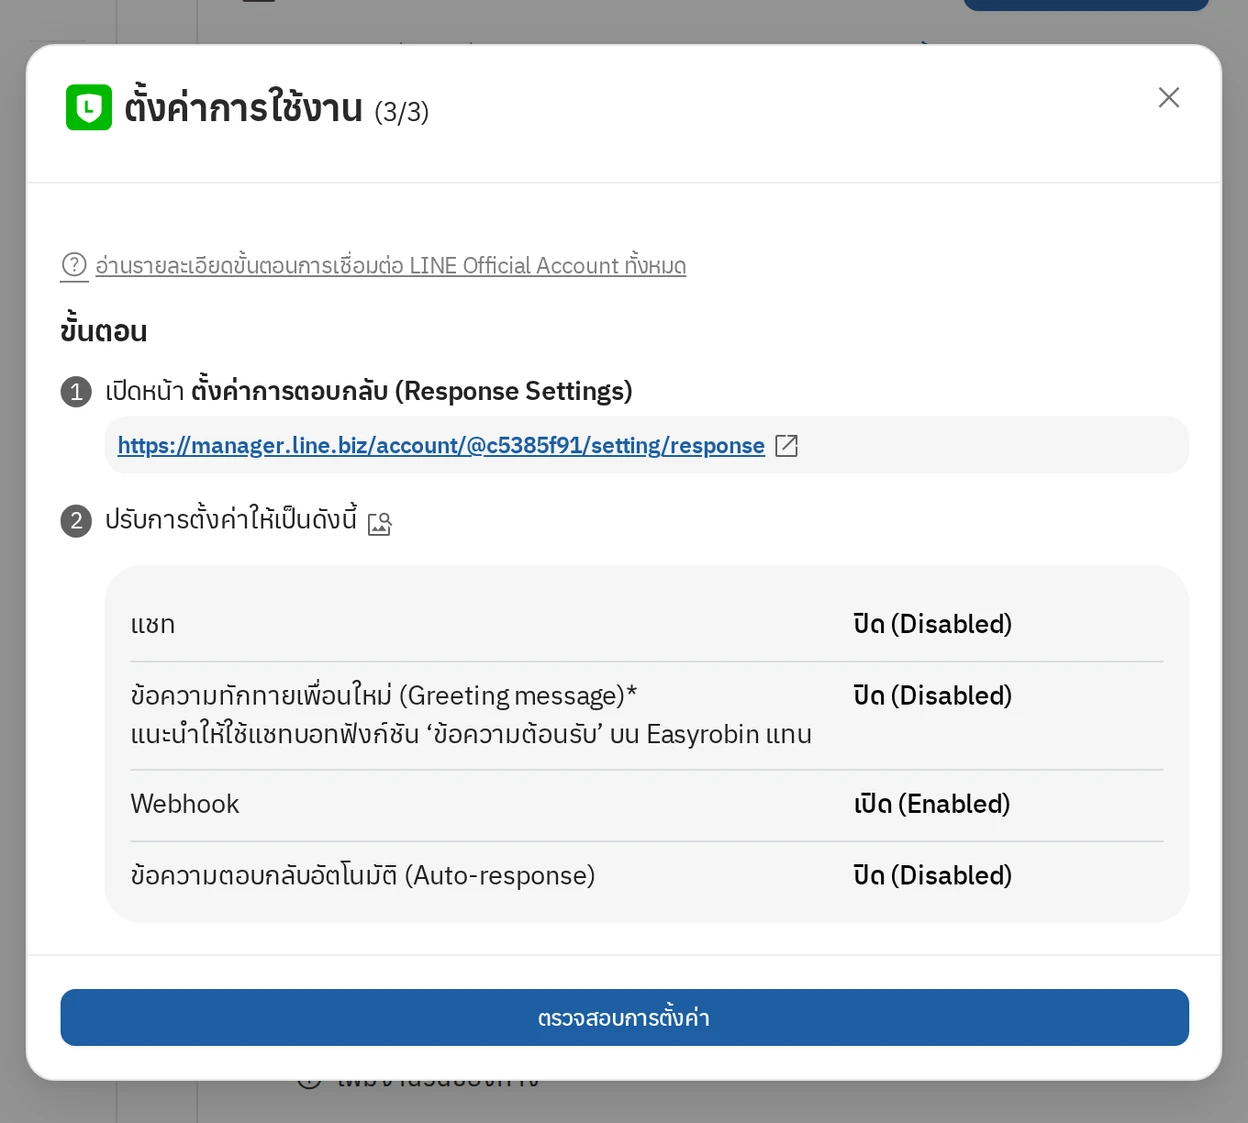Image resolution: width=1248 pixels, height=1123 pixels.
Task: Click the ตรวจสอบการตั้งค่า button
Action: (624, 1017)
